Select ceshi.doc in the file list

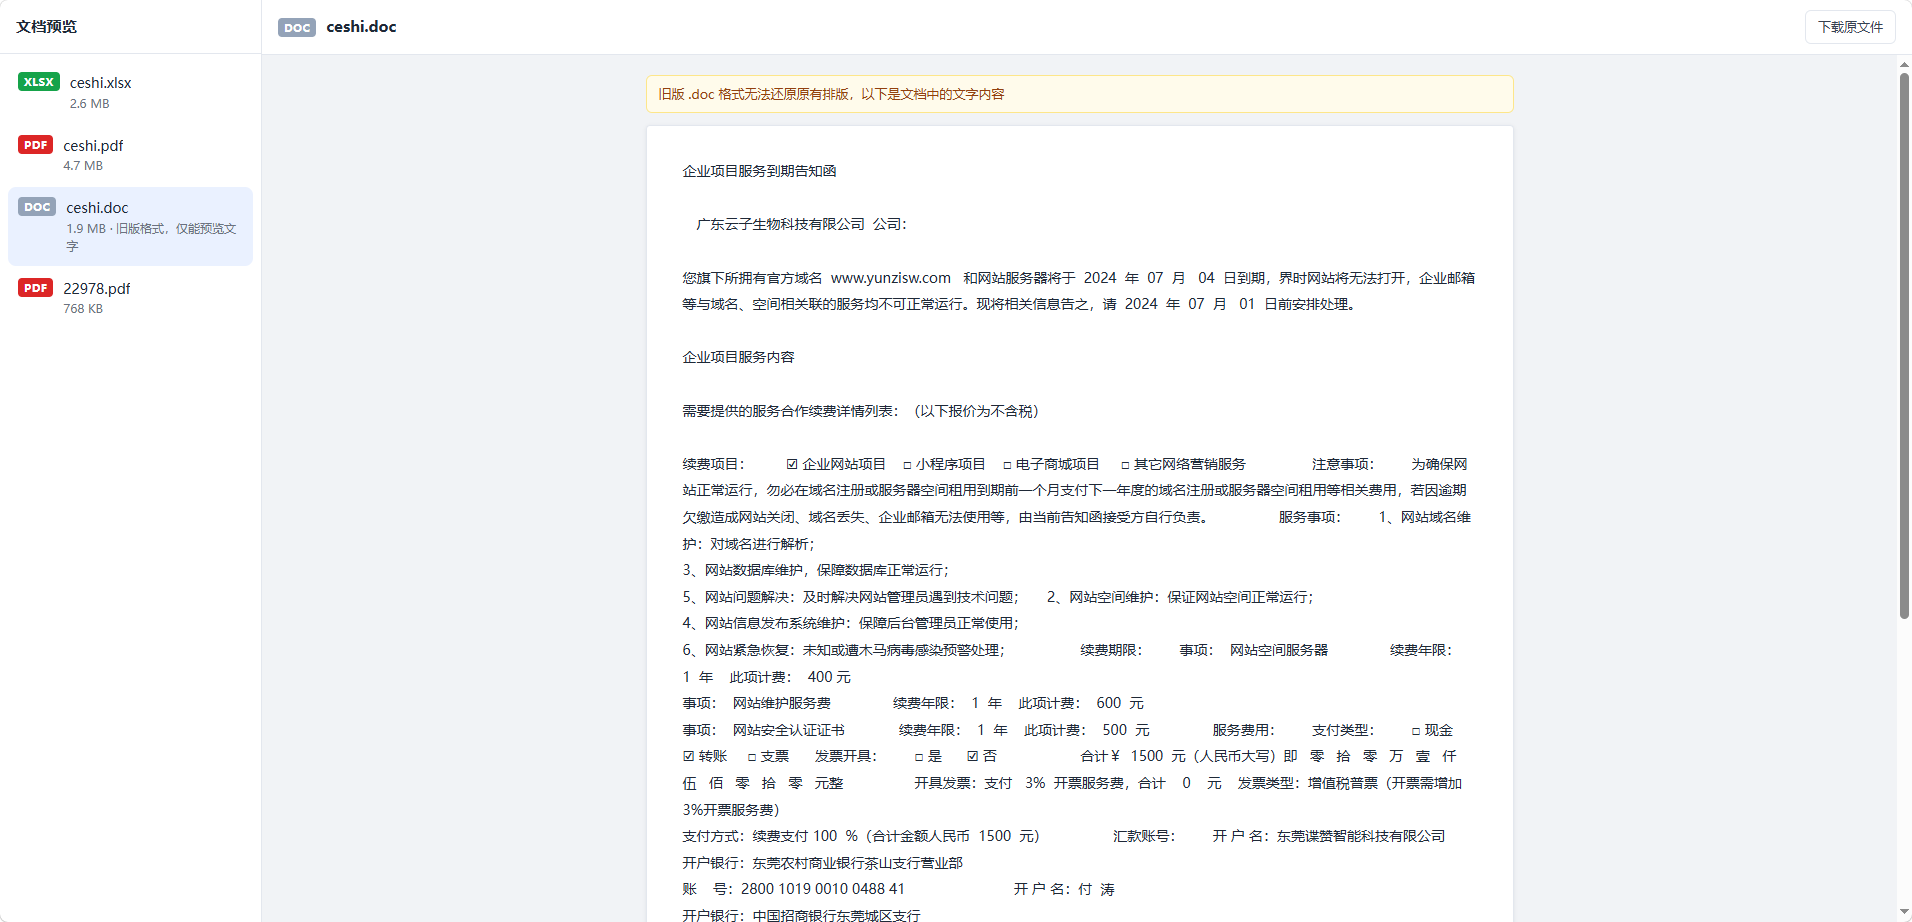(x=131, y=226)
